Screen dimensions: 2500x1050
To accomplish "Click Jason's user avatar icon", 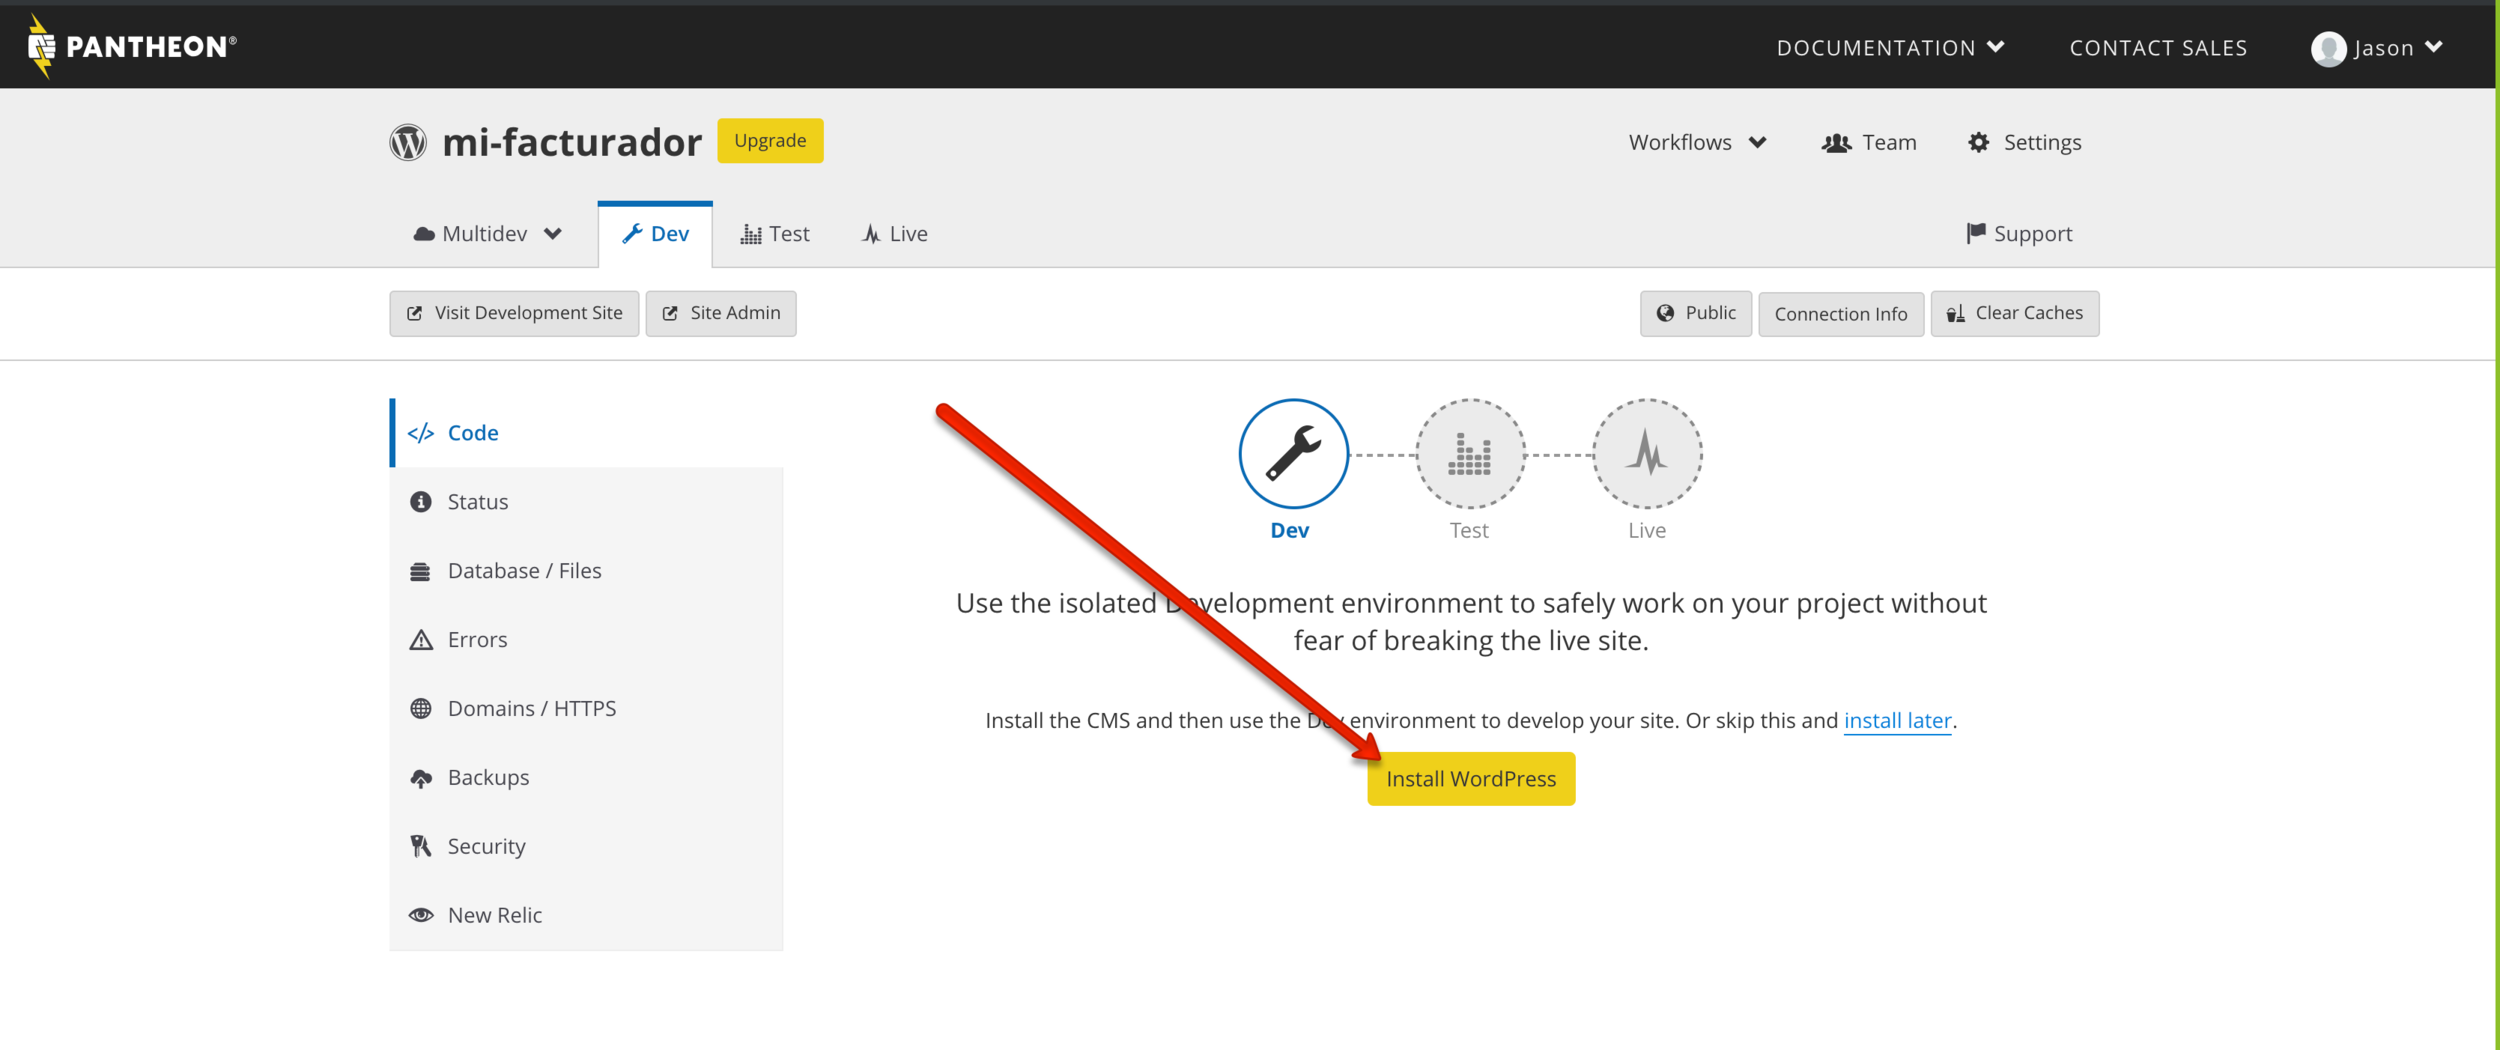I will click(x=2328, y=48).
